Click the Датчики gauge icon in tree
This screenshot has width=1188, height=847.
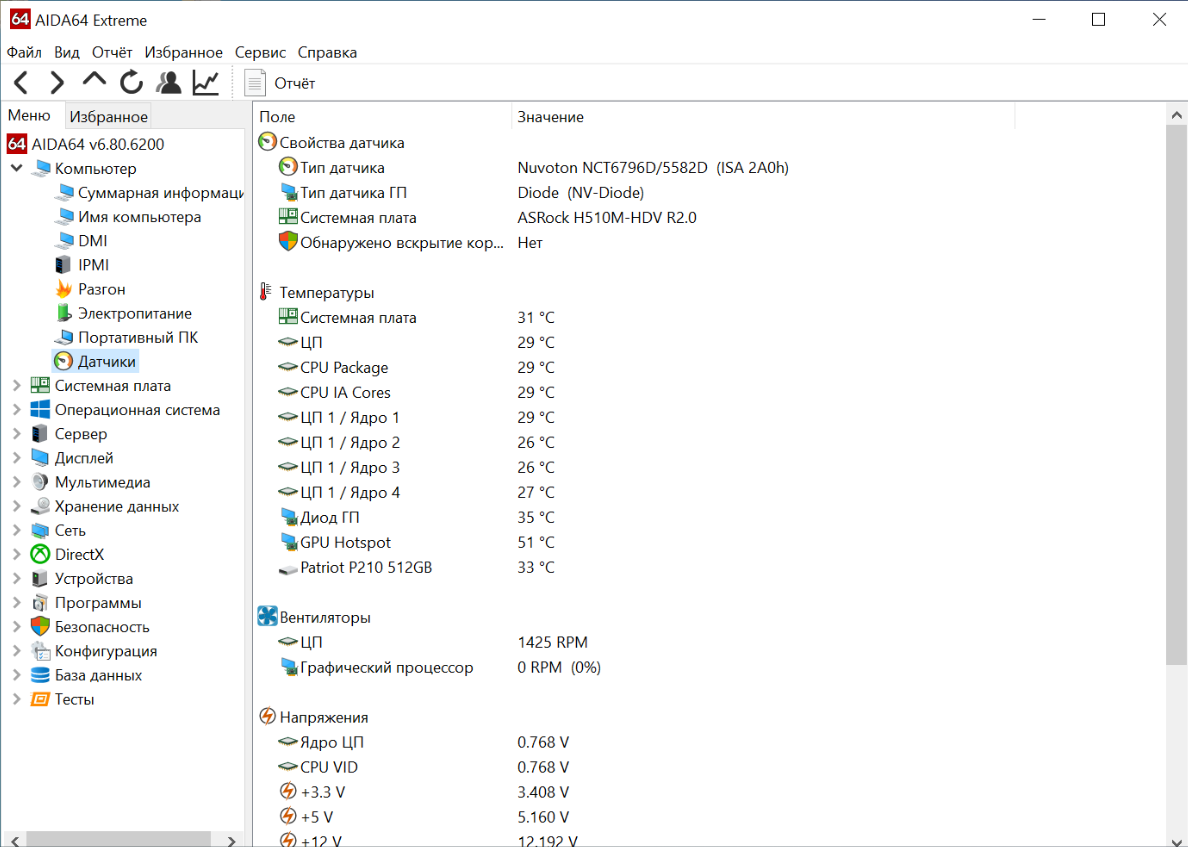[x=64, y=361]
